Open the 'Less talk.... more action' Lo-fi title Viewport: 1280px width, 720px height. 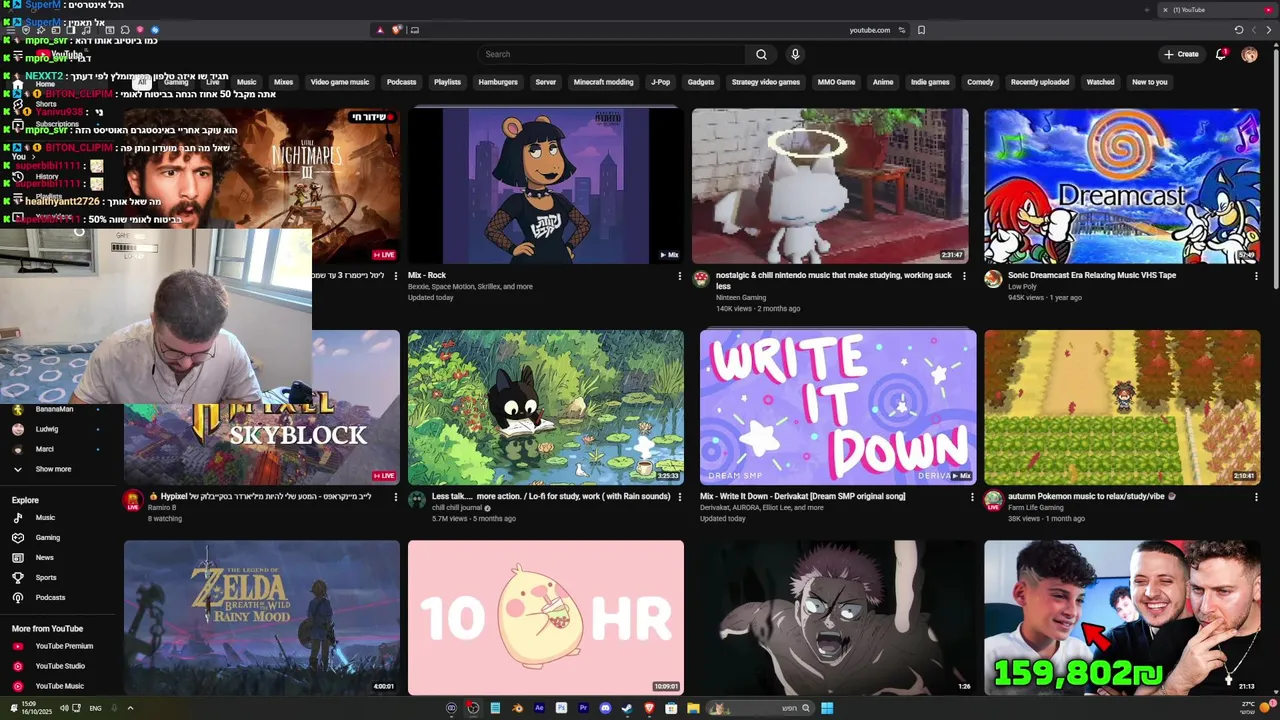(x=551, y=496)
